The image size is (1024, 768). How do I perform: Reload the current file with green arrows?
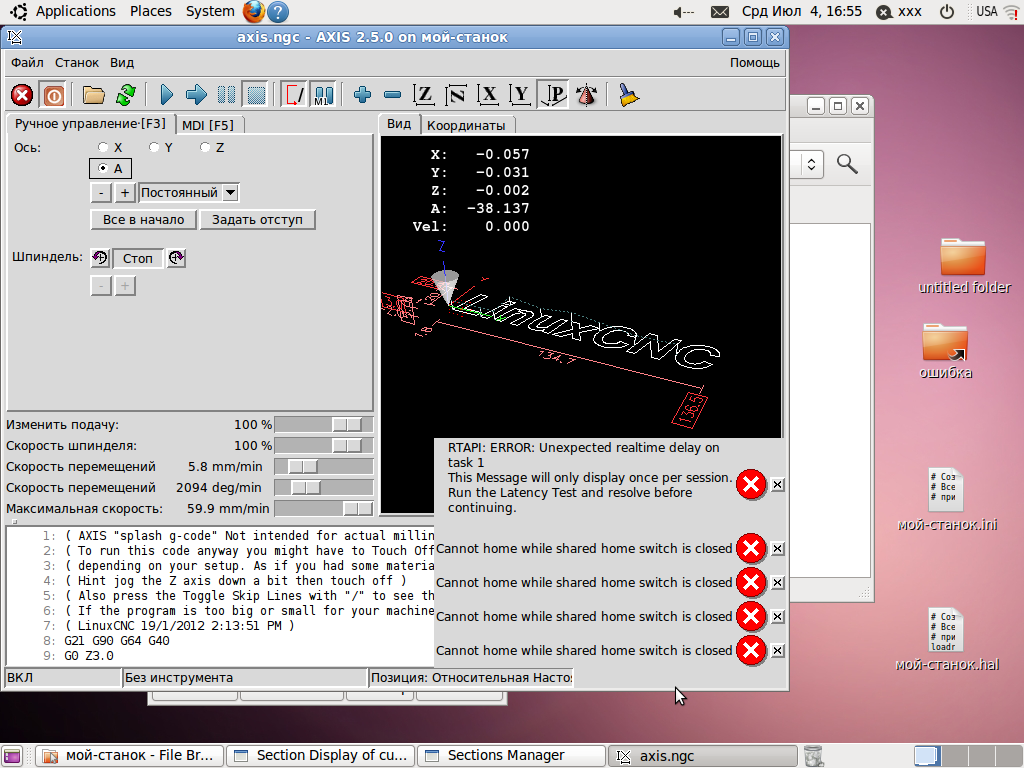[x=125, y=95]
